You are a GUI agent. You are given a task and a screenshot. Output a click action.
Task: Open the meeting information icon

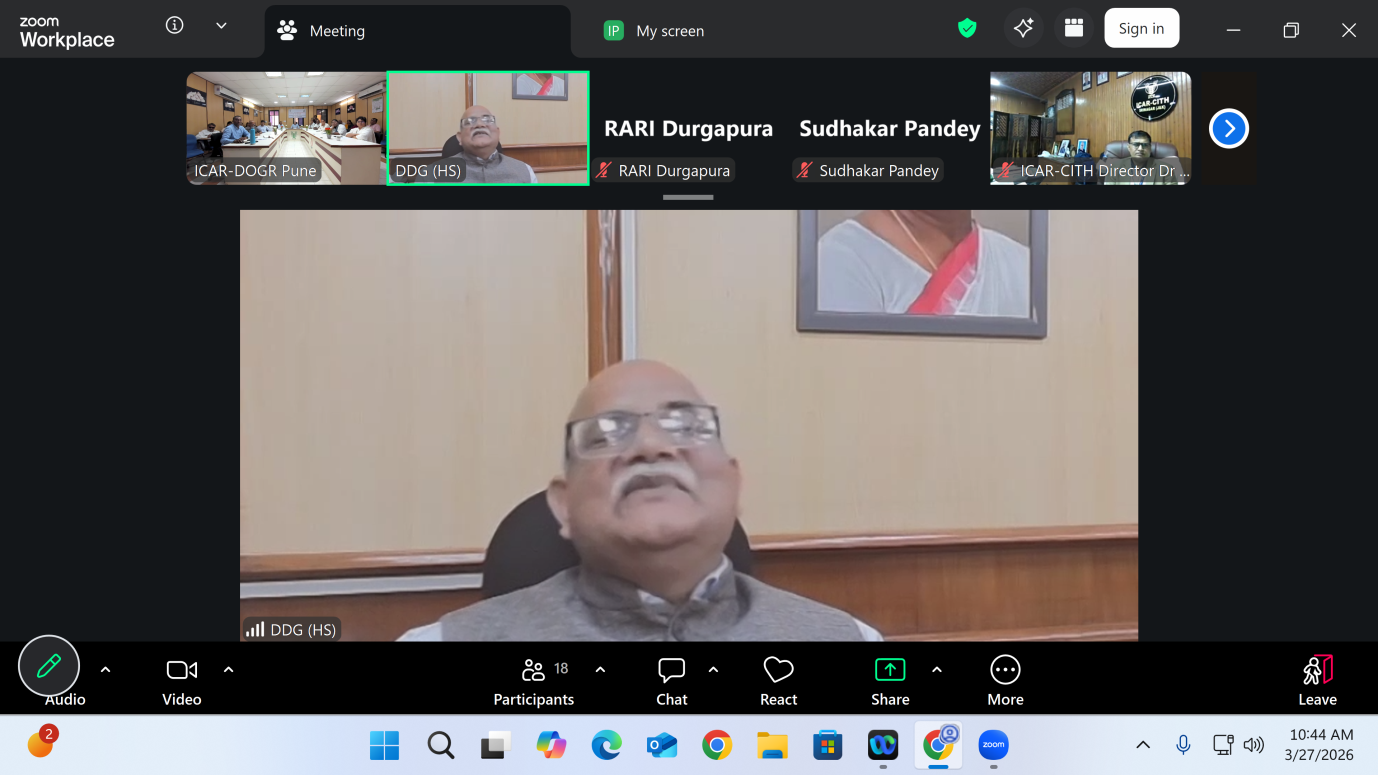pyautogui.click(x=175, y=26)
